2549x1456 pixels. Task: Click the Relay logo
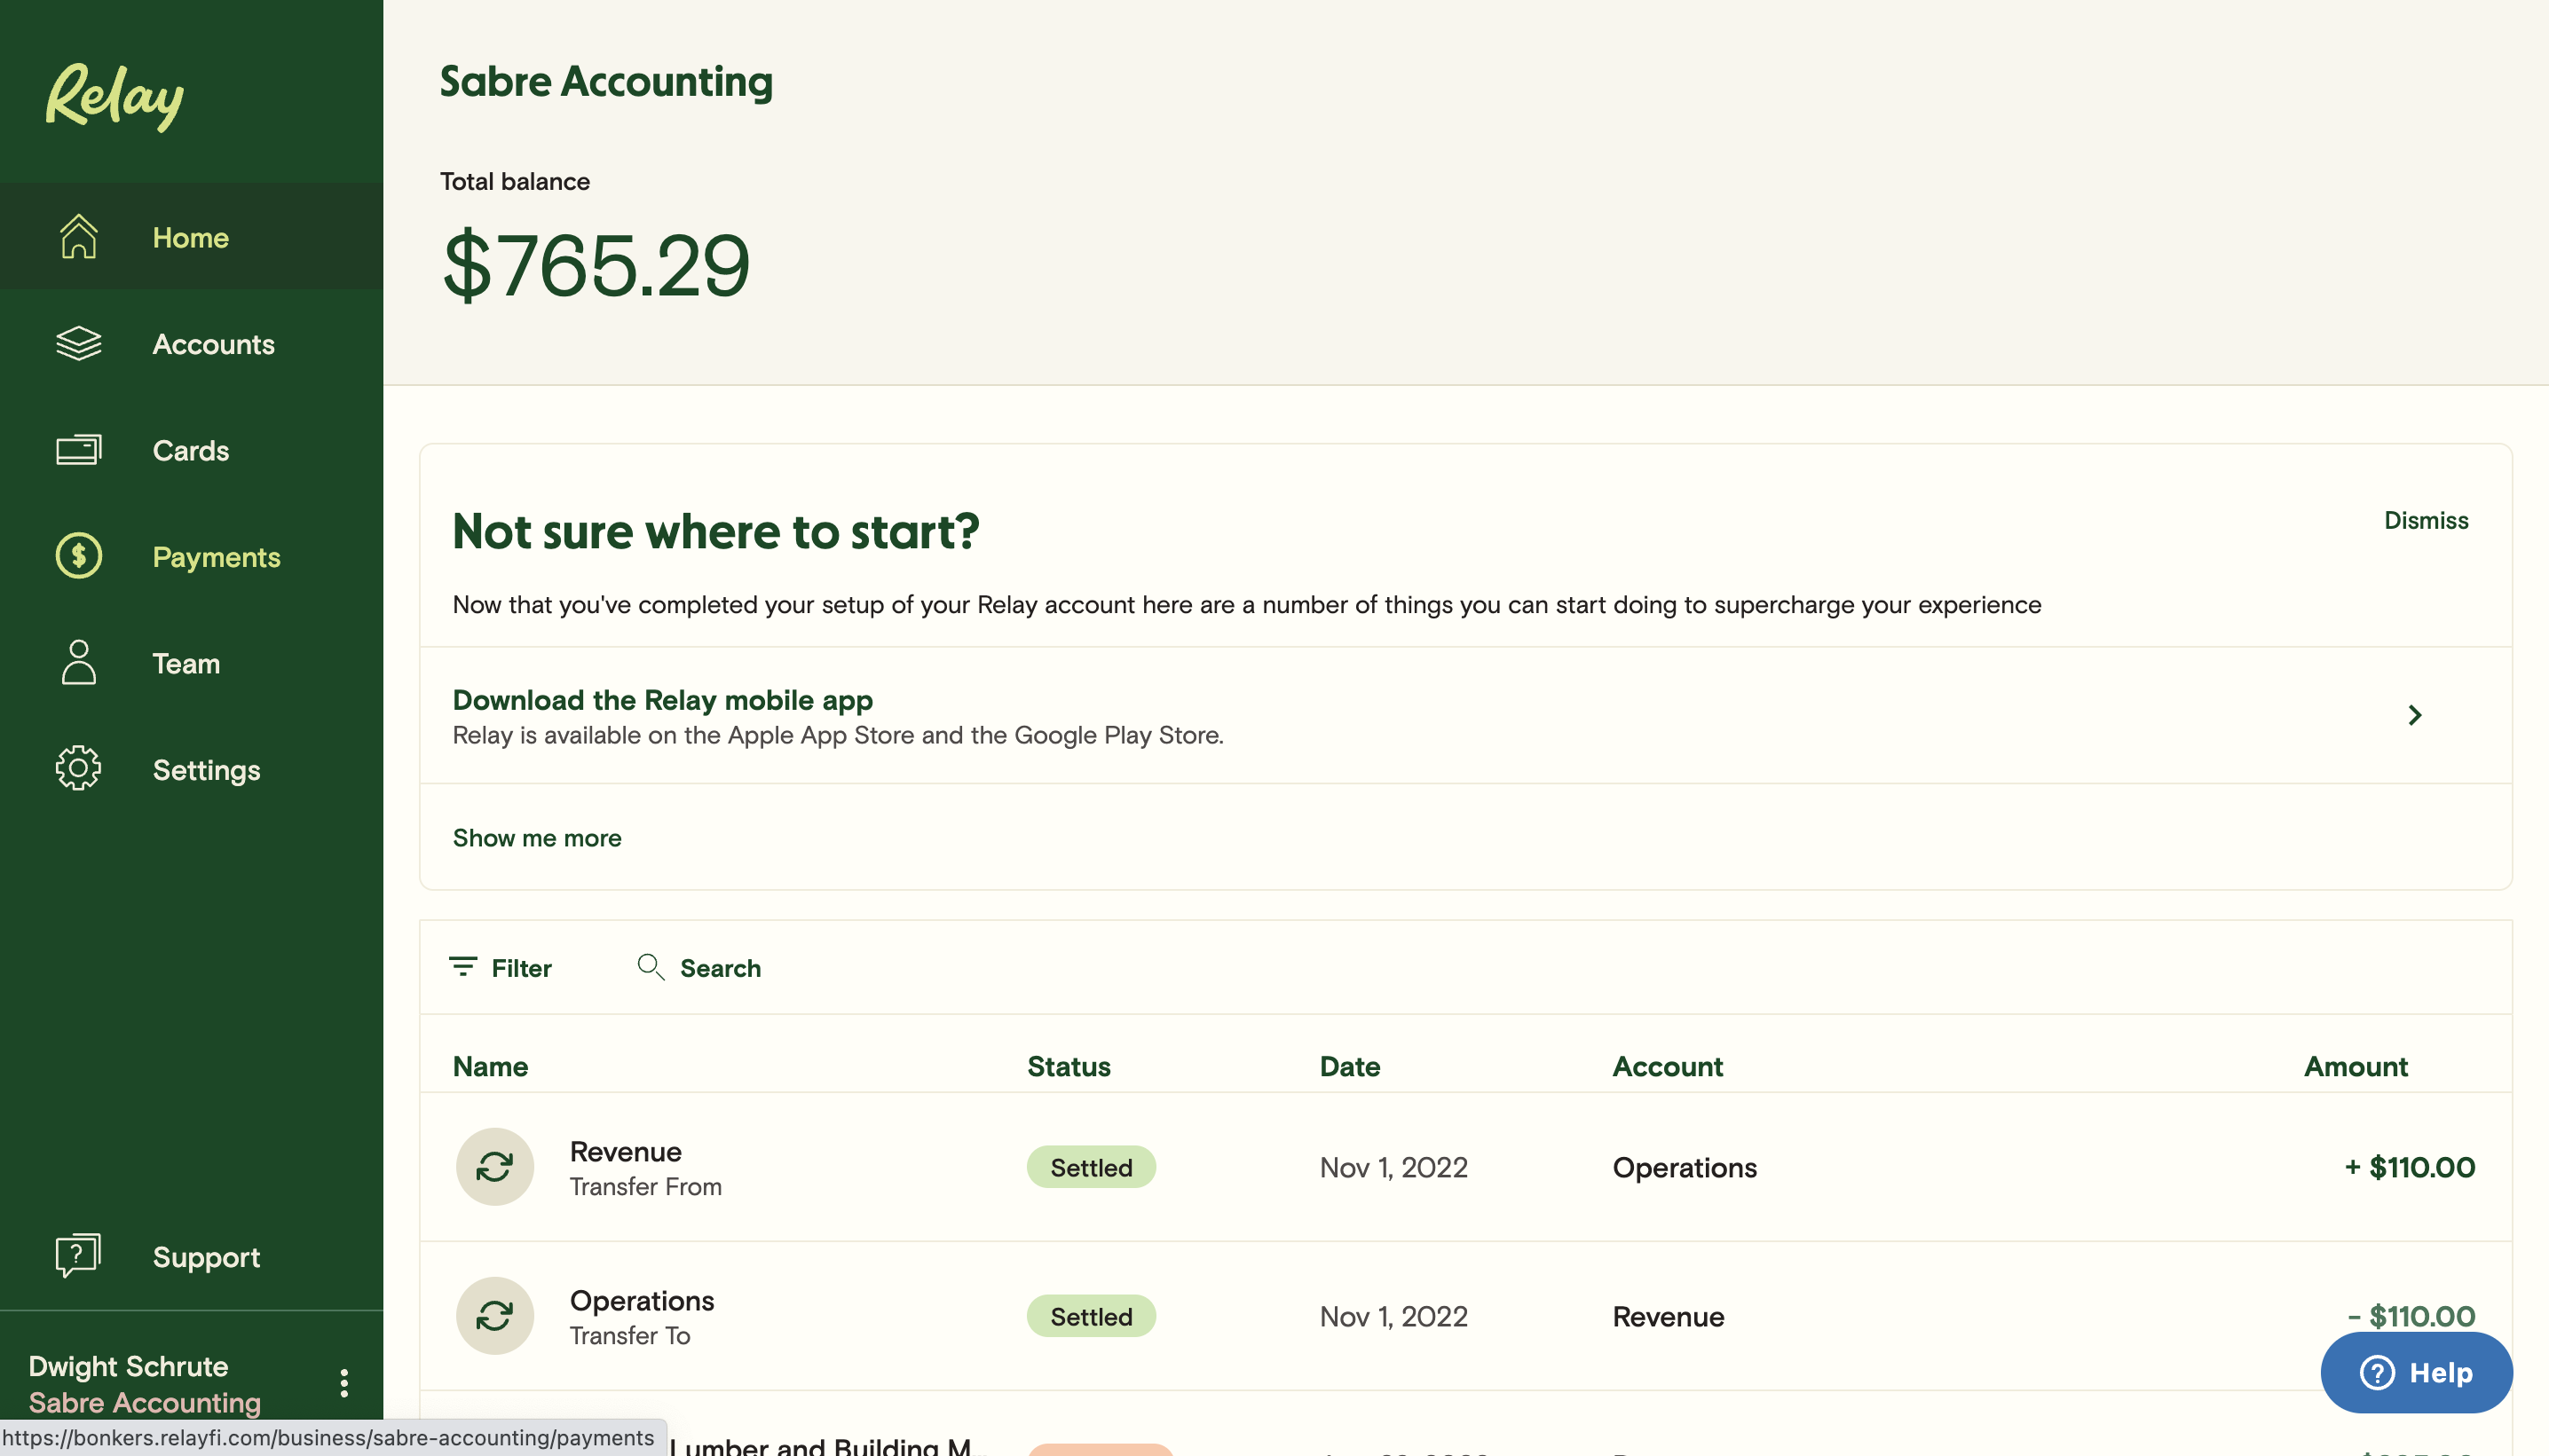tap(114, 96)
